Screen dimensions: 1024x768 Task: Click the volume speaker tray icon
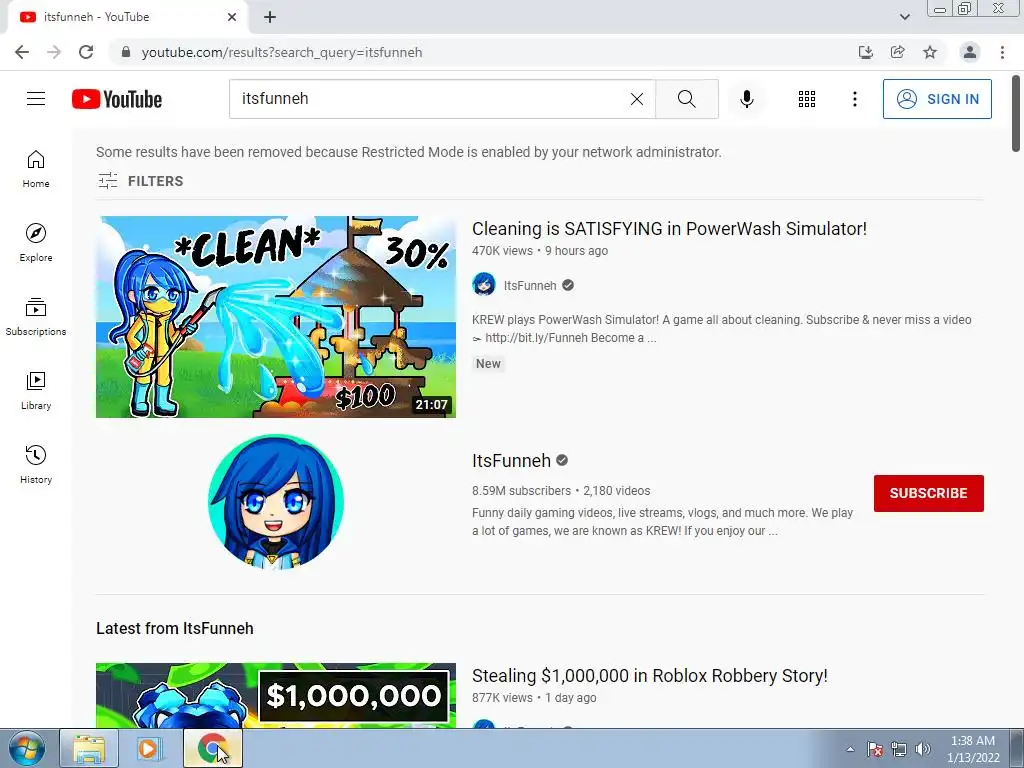[922, 749]
